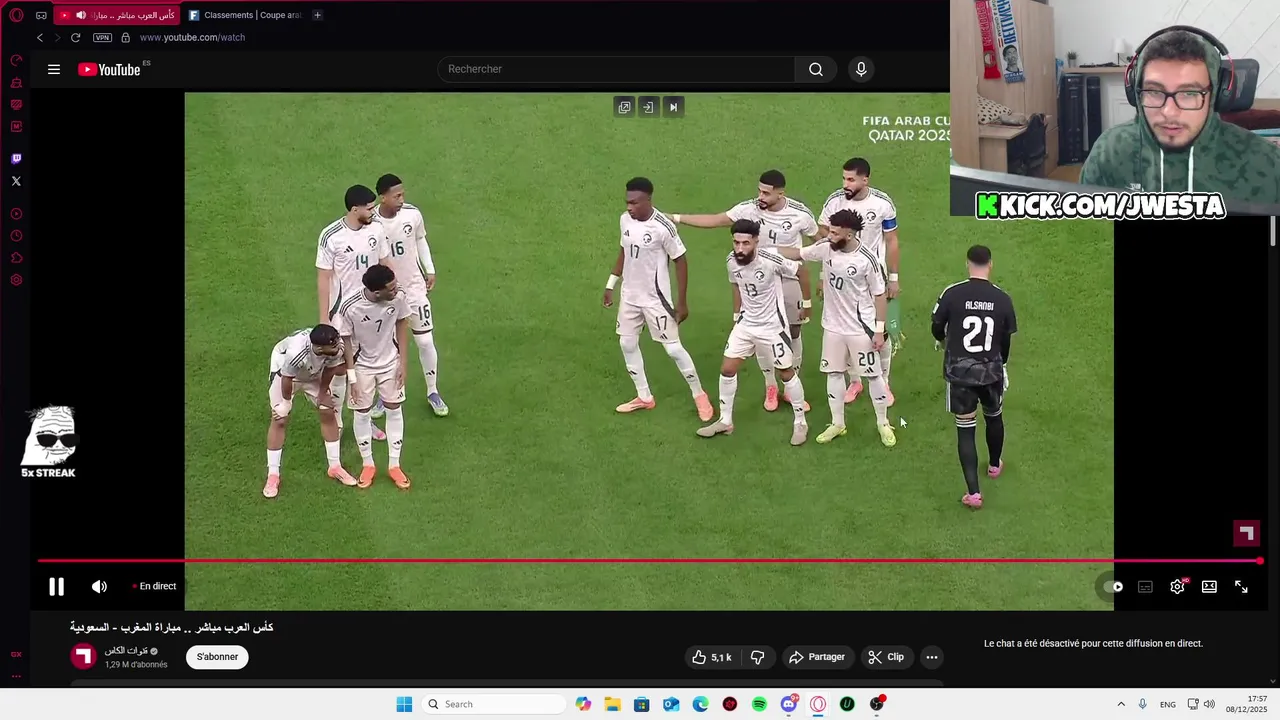Open Windows Start menu
The width and height of the screenshot is (1280, 720).
[404, 704]
